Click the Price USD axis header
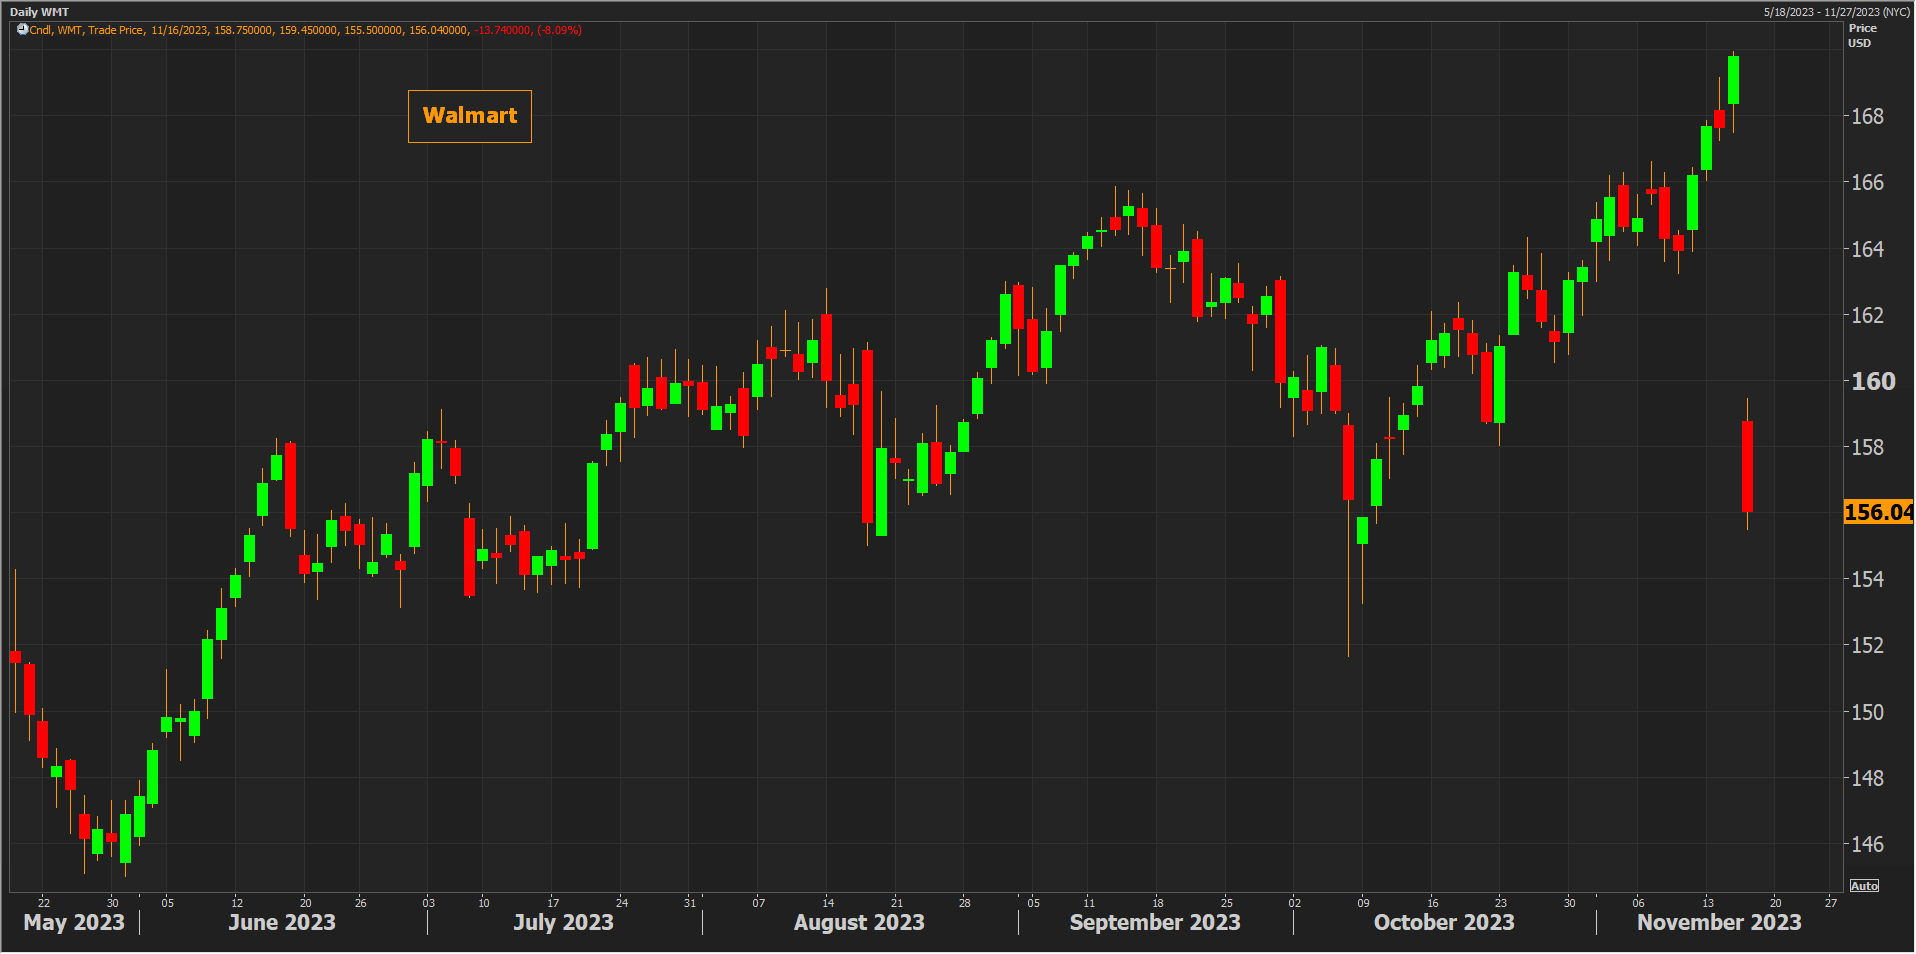The height and width of the screenshot is (954, 1916). (1861, 36)
